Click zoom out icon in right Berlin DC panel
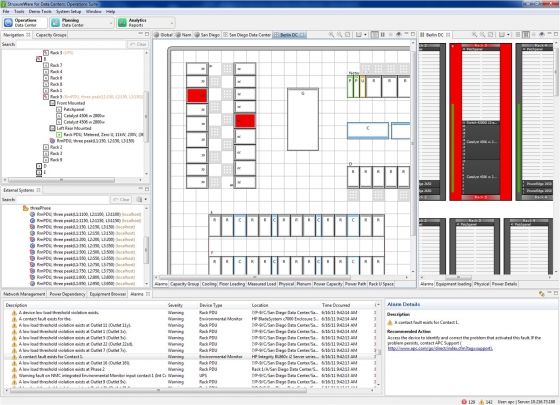 482,35
